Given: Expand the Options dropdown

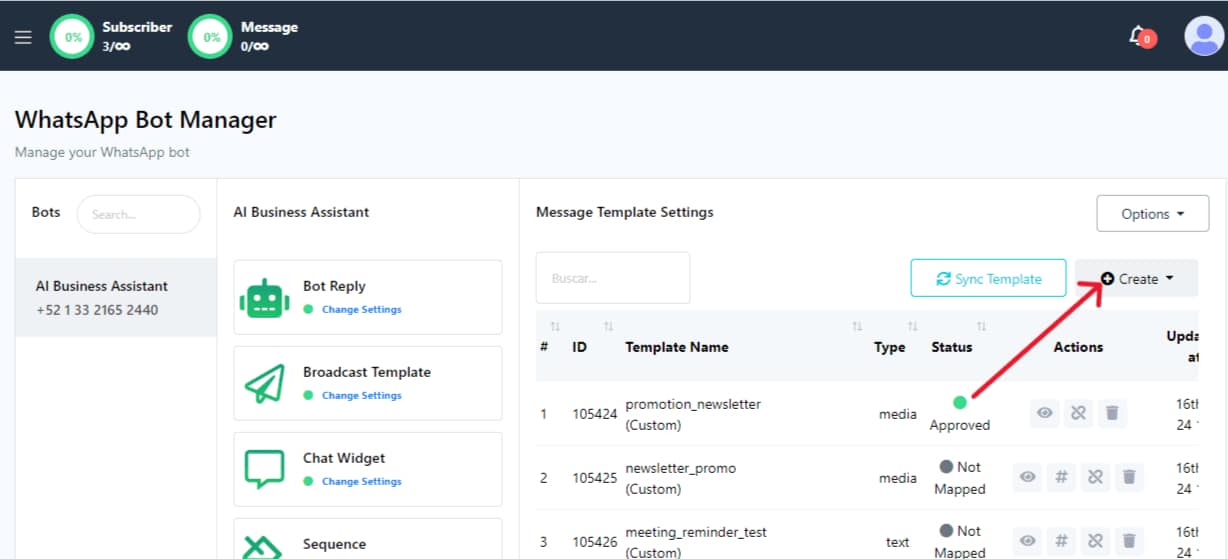Looking at the screenshot, I should pyautogui.click(x=1152, y=214).
